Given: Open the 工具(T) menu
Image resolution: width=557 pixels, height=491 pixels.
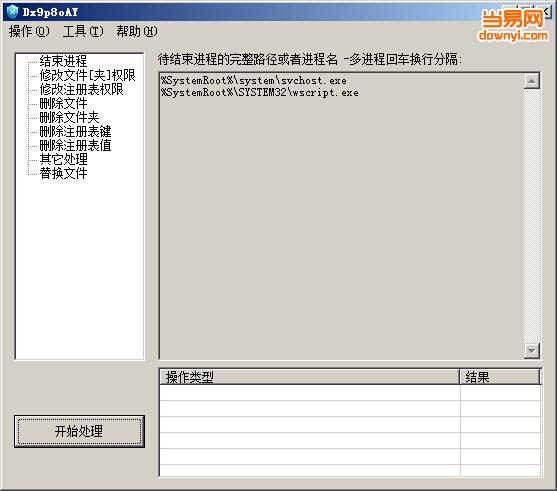Looking at the screenshot, I should 83,32.
